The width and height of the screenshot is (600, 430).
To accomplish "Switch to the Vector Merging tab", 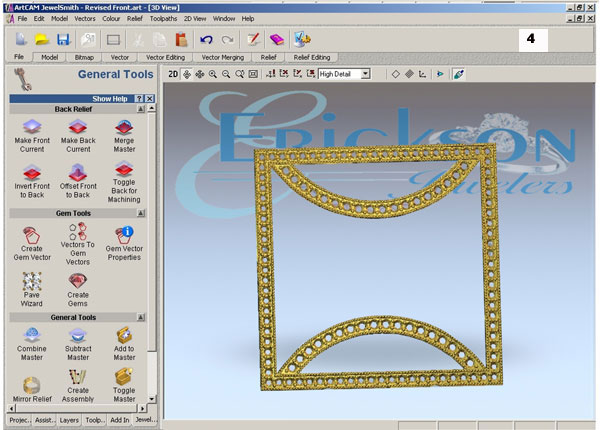I will (223, 57).
